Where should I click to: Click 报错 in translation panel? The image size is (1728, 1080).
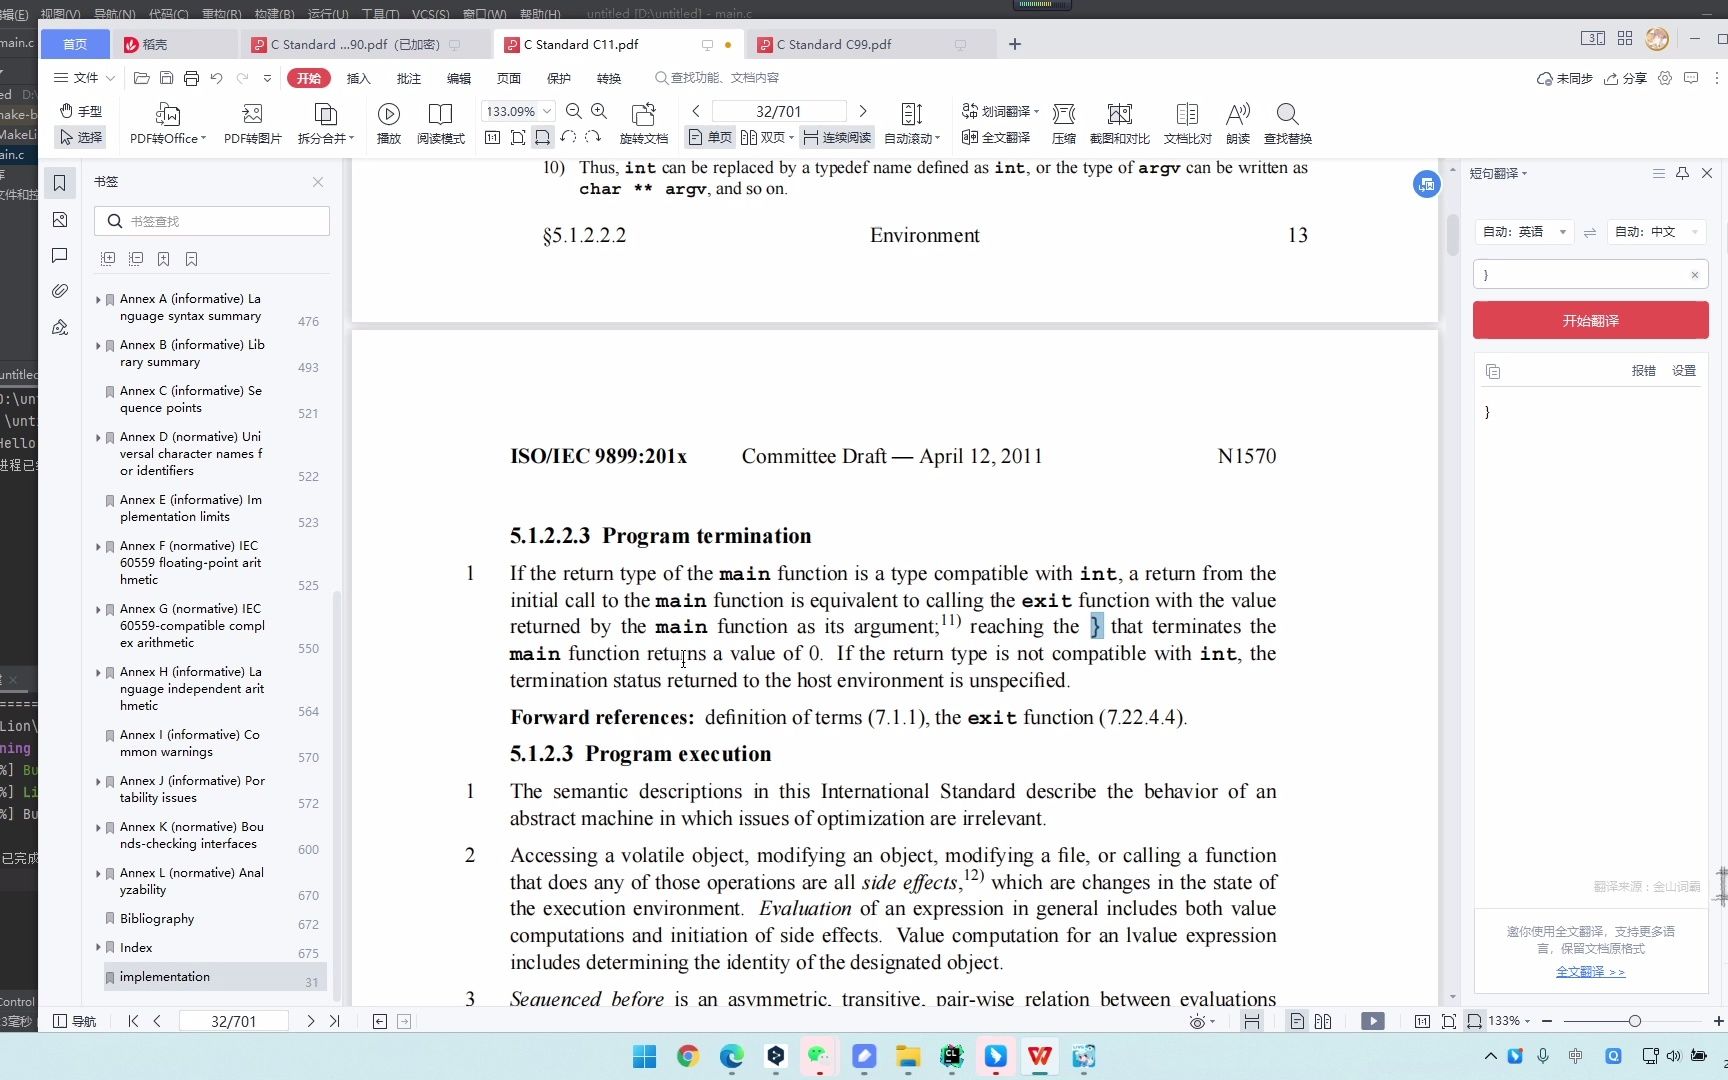(x=1643, y=370)
